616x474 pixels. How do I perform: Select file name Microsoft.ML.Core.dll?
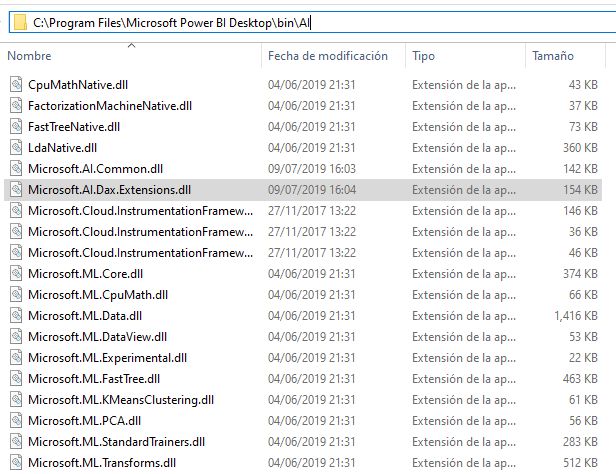click(x=85, y=274)
